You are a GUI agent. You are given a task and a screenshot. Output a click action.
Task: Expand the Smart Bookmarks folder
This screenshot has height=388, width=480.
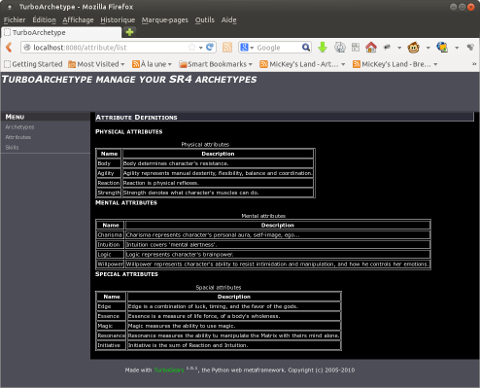(x=216, y=64)
